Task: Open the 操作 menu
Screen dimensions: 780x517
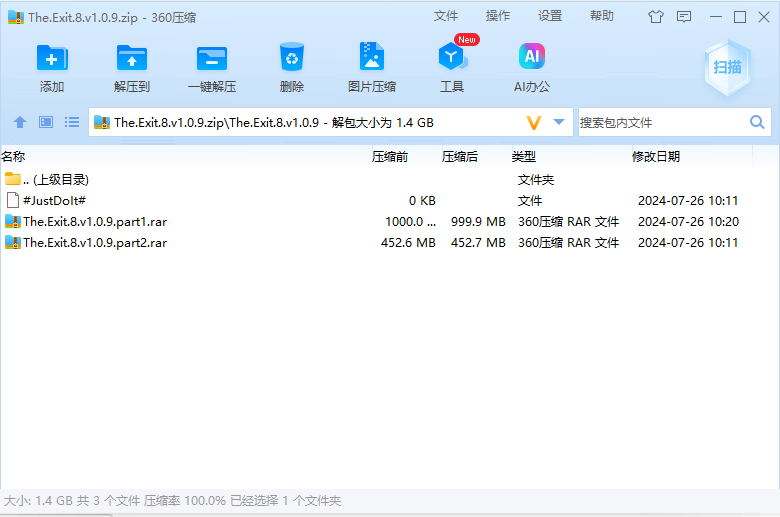Action: coord(497,16)
